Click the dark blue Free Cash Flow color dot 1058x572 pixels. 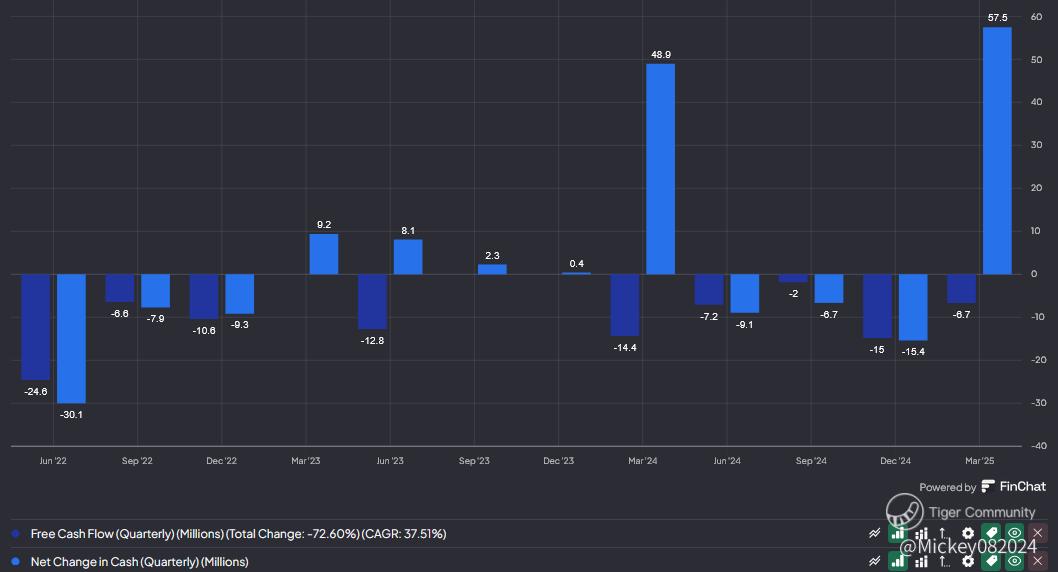tap(15, 534)
